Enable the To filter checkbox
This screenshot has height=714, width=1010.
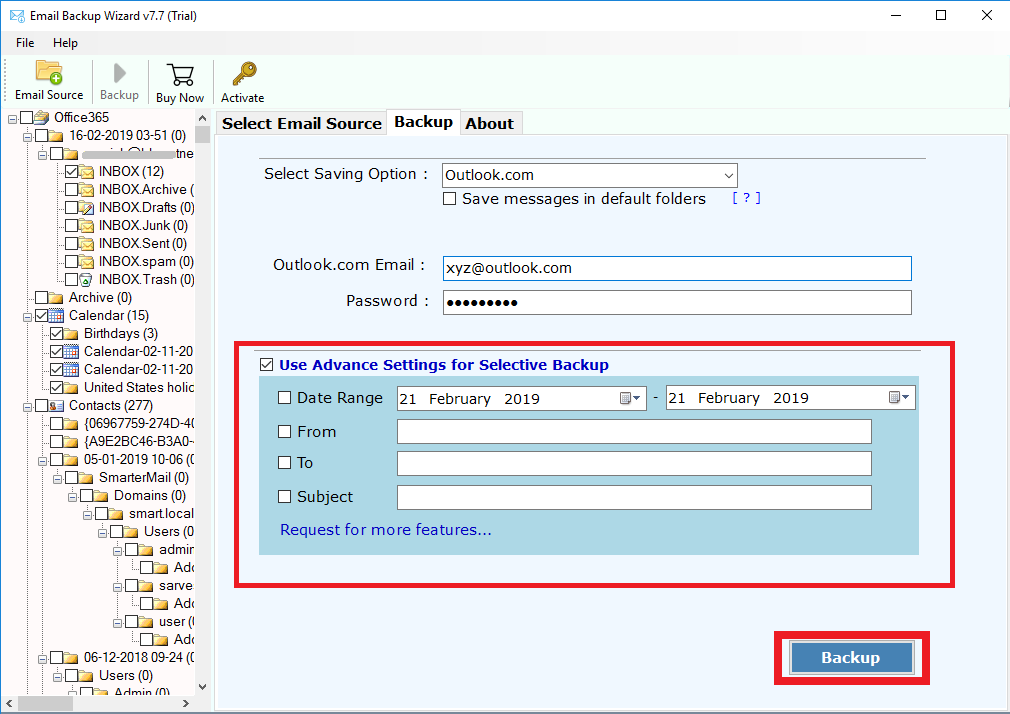[285, 463]
